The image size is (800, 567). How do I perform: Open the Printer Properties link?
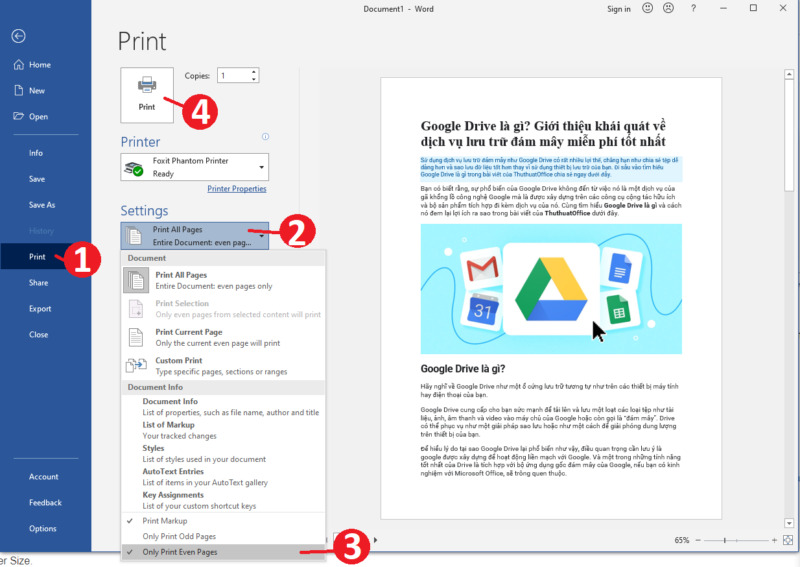236,189
